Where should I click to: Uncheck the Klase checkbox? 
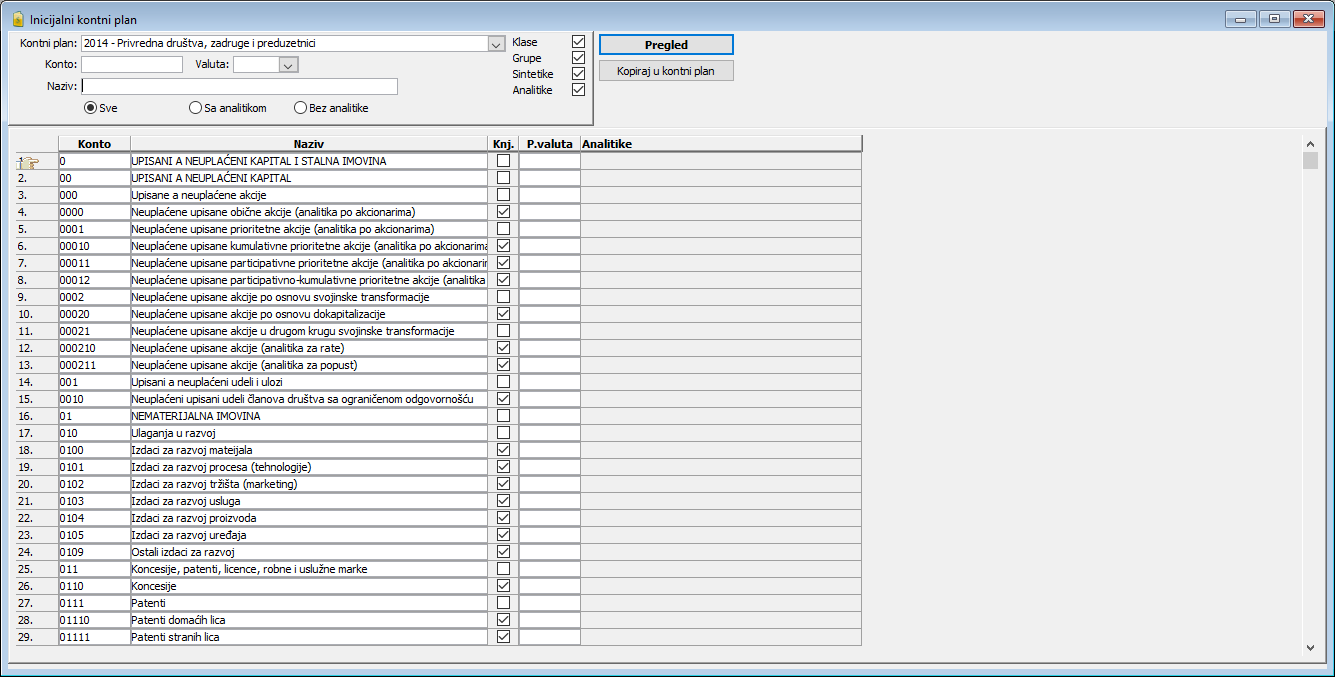[578, 42]
